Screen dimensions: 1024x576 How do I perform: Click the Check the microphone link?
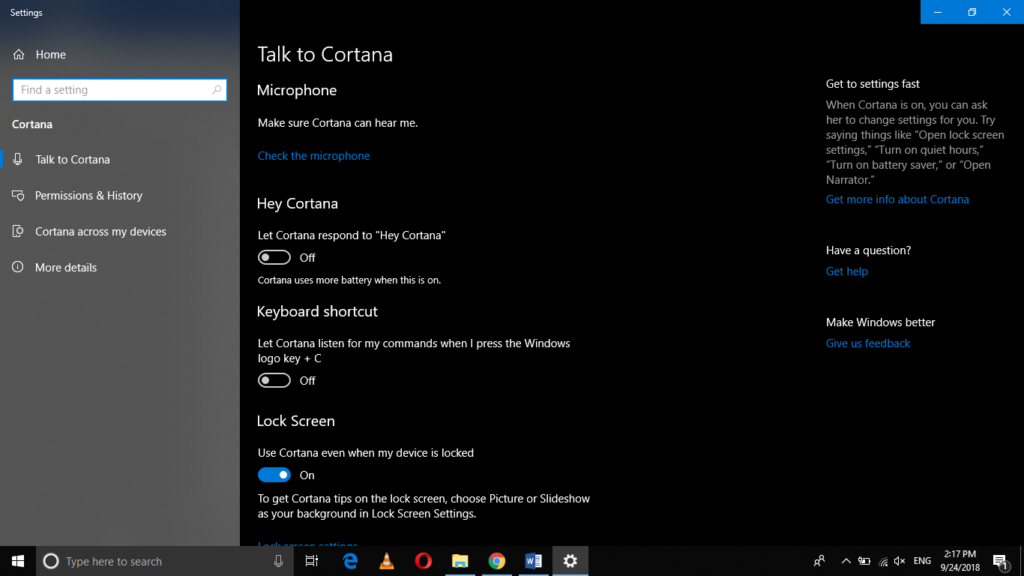pos(313,155)
